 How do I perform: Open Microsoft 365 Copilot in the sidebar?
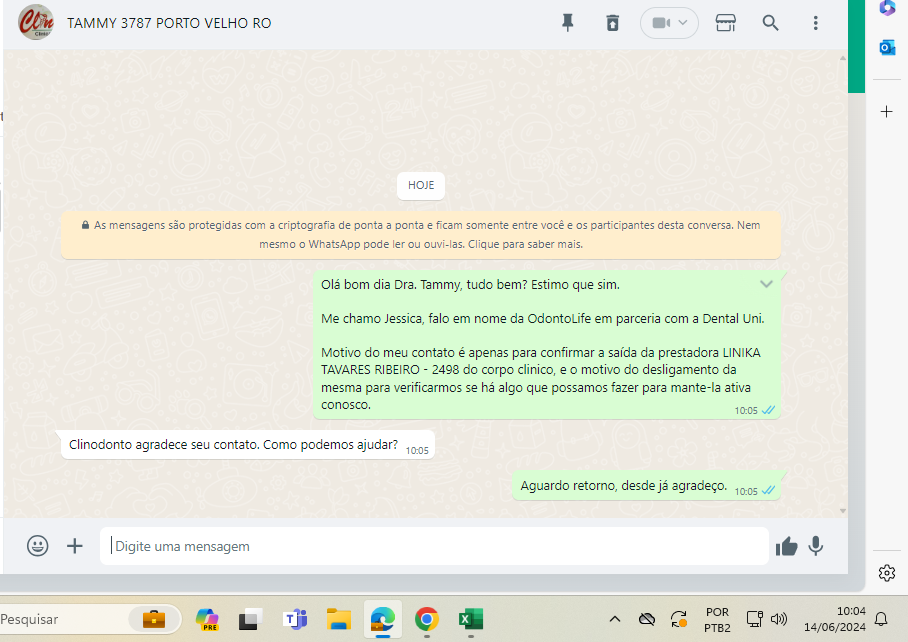887,8
